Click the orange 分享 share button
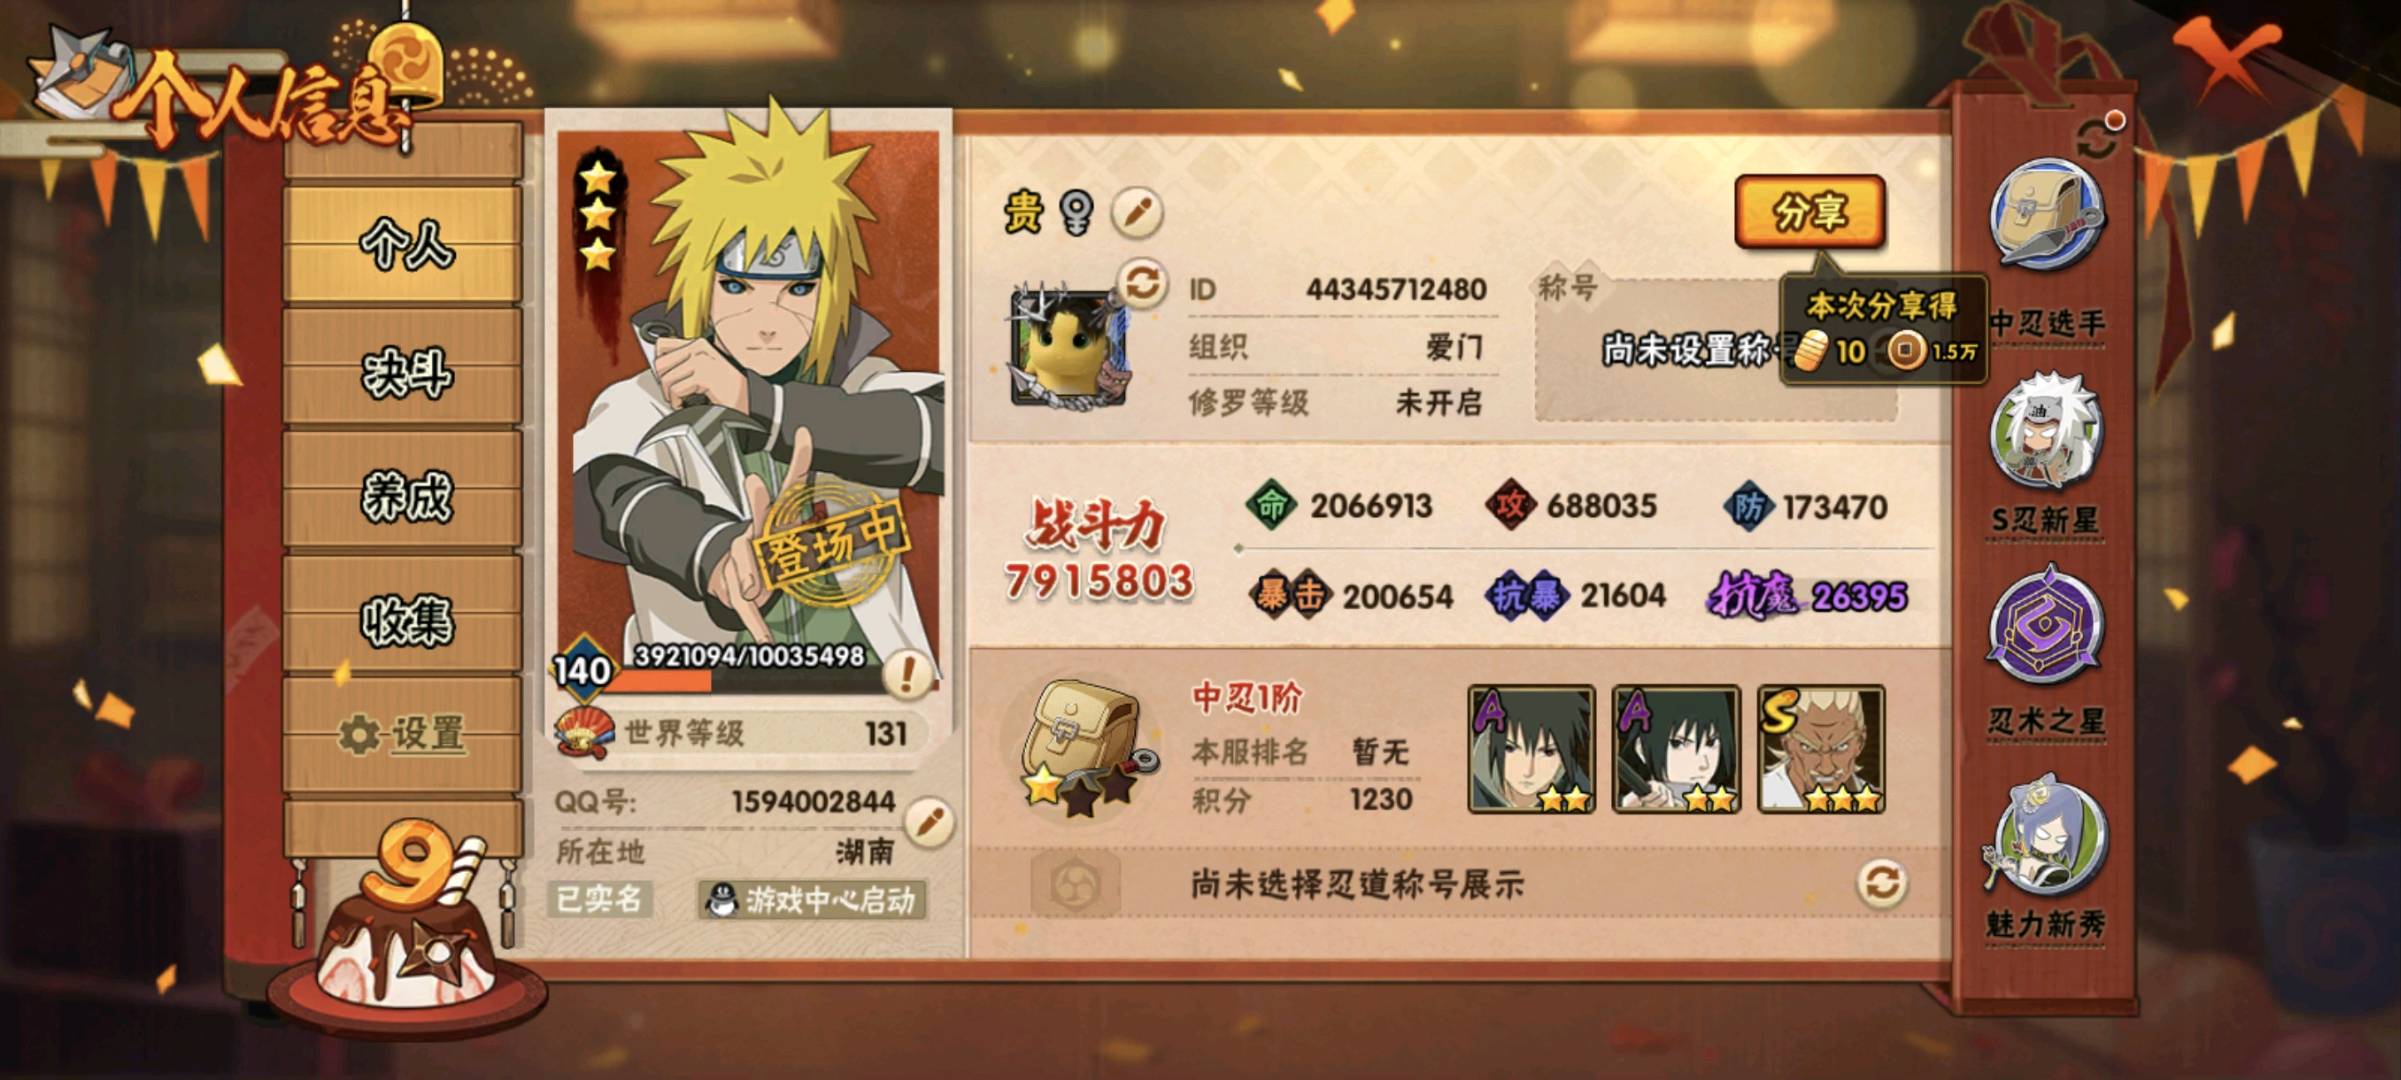The height and width of the screenshot is (1080, 2401). [1810, 212]
